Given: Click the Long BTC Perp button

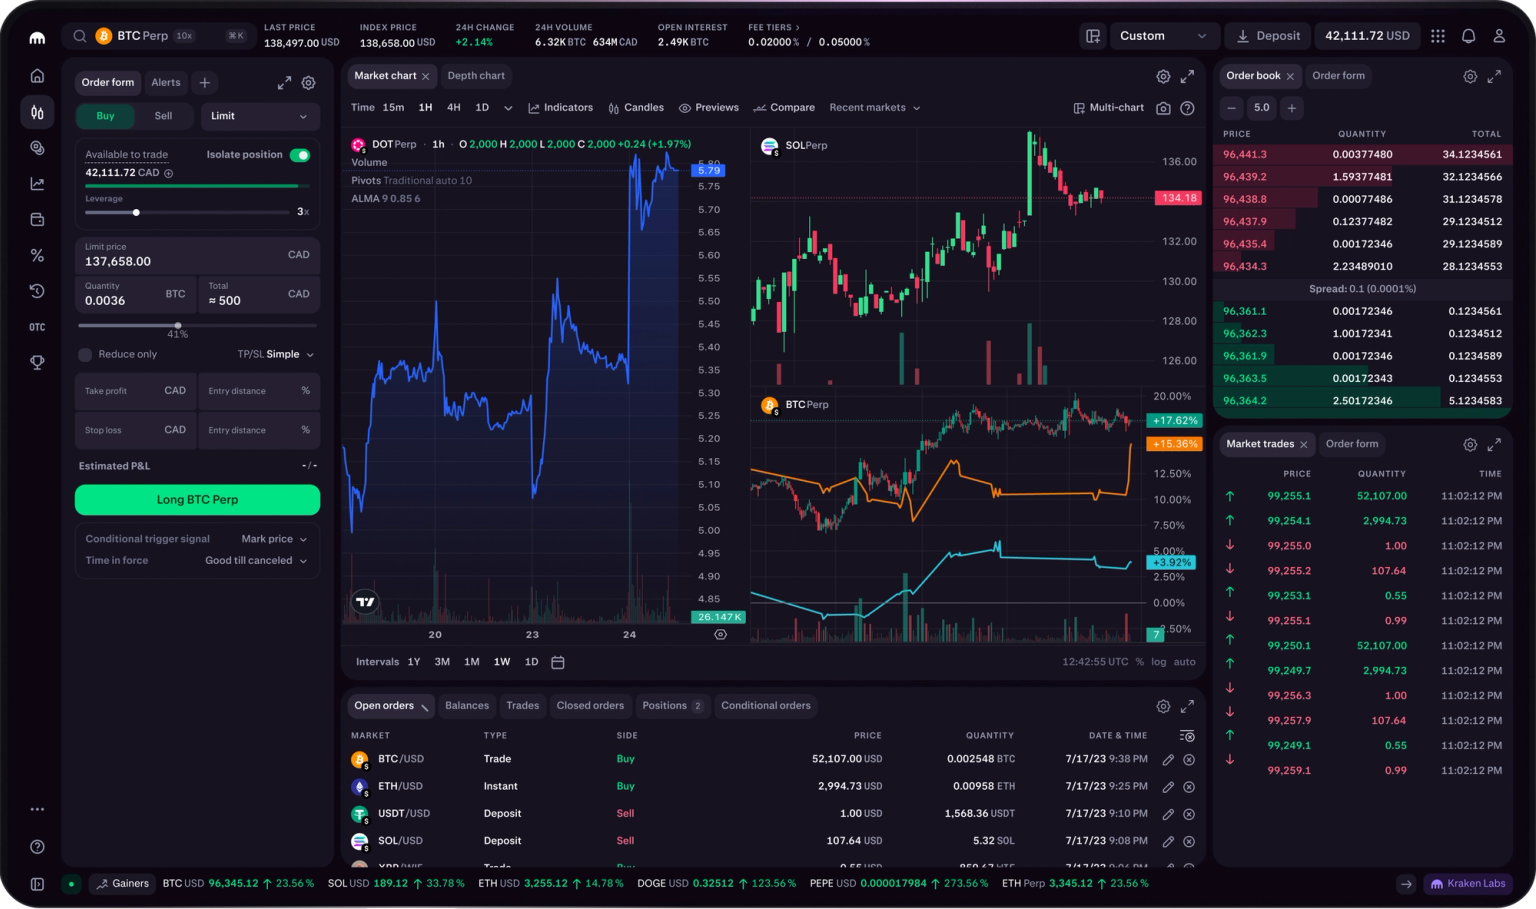Looking at the screenshot, I should click(197, 500).
